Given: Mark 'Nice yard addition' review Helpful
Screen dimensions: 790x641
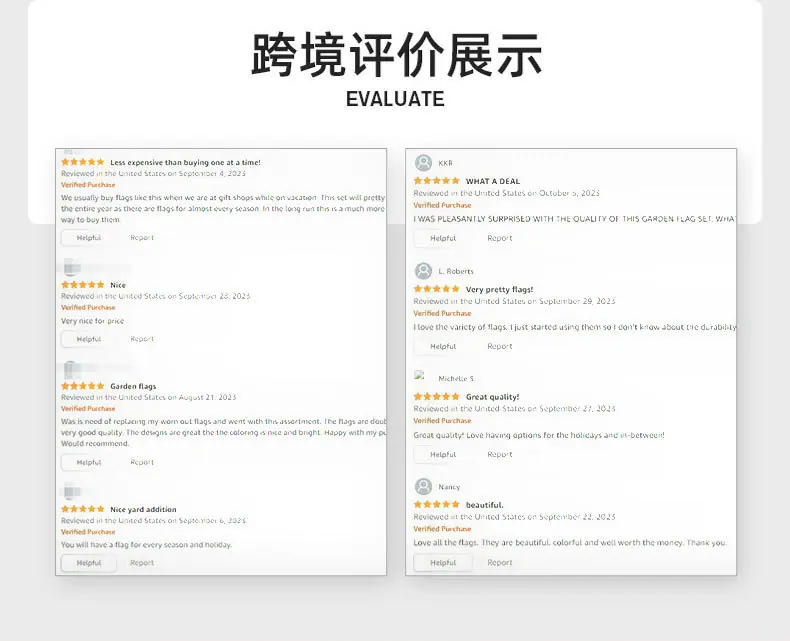Looking at the screenshot, I should click(89, 563).
